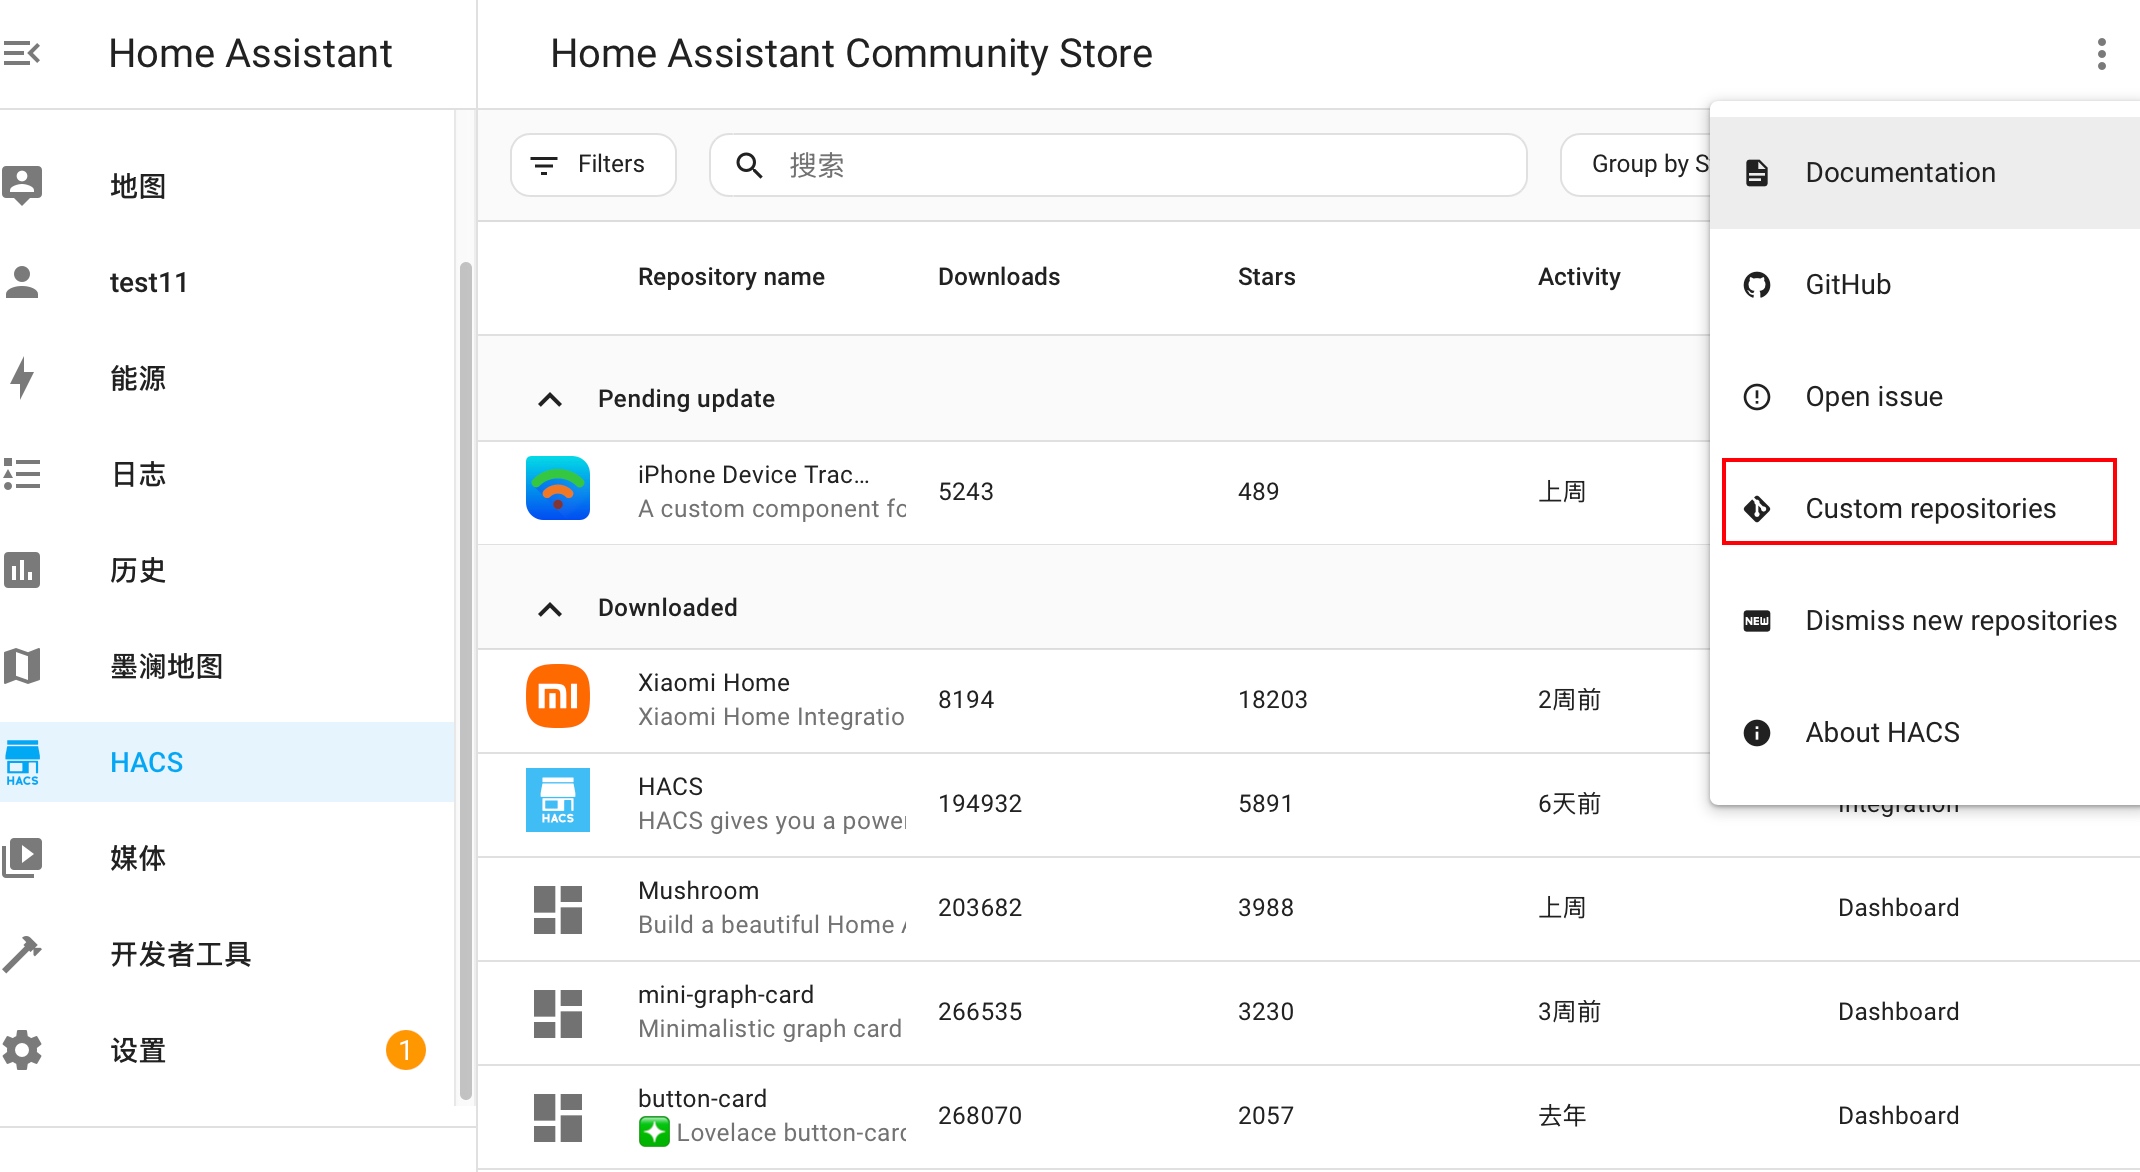Open the Documentation menu entry
This screenshot has height=1172, width=2140.
[1899, 173]
